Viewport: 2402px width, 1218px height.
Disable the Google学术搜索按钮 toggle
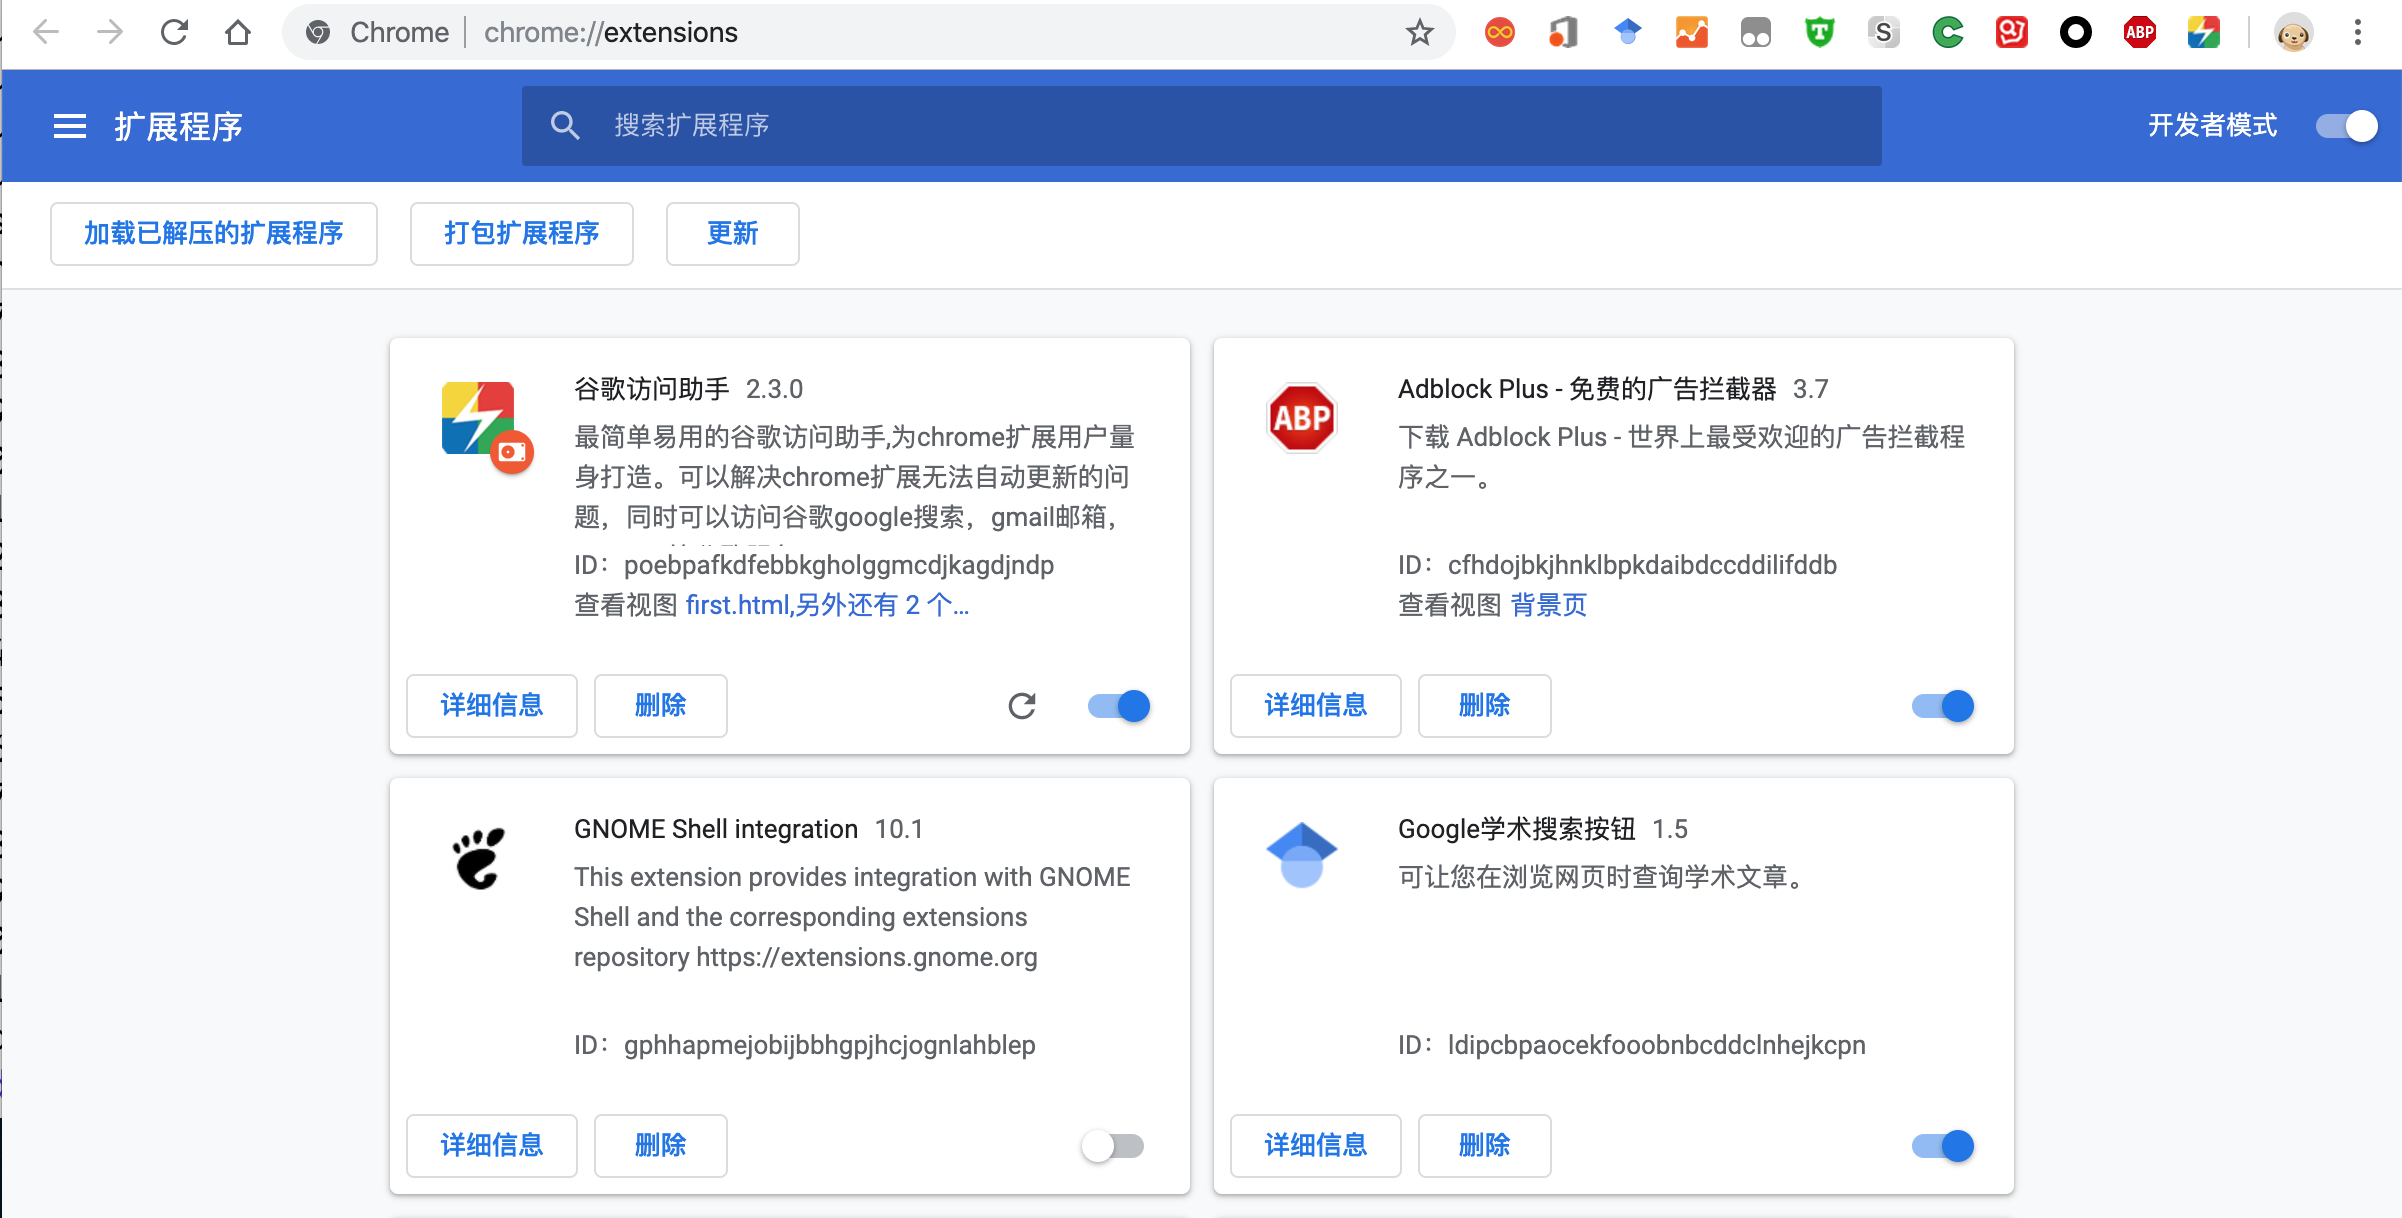(x=1943, y=1146)
